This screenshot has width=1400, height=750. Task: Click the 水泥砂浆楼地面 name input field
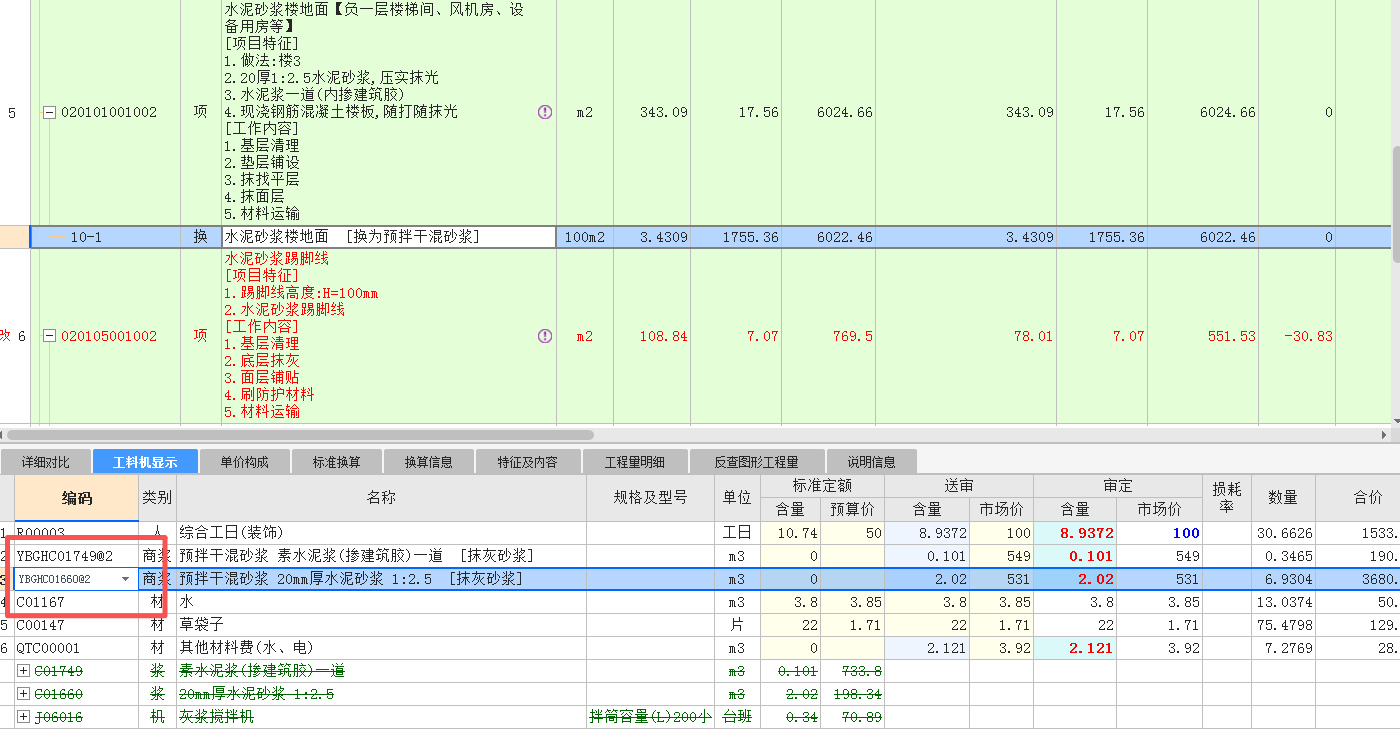click(388, 237)
